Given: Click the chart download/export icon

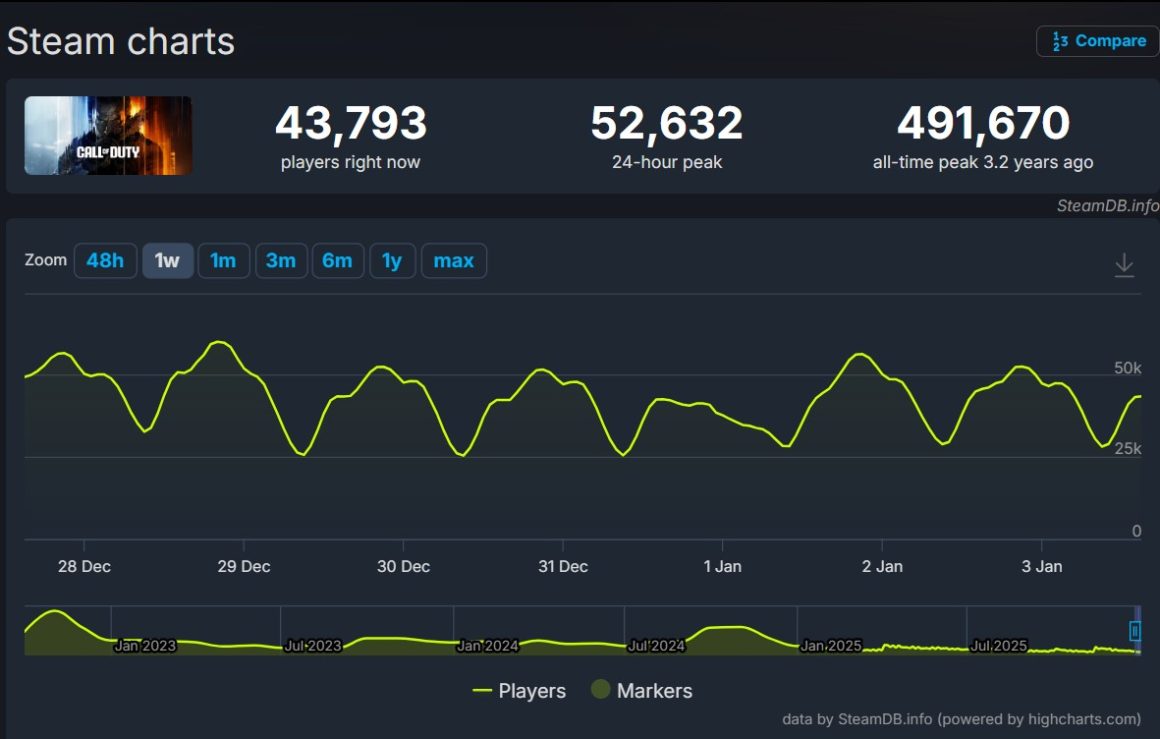Looking at the screenshot, I should point(1124,264).
